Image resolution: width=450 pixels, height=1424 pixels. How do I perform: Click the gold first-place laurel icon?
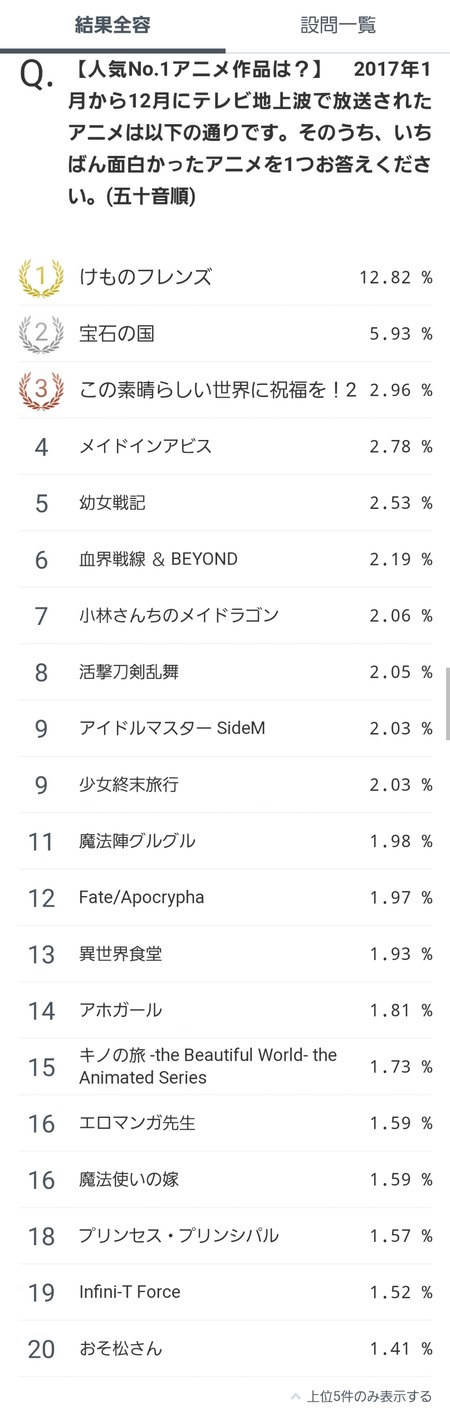click(x=41, y=278)
